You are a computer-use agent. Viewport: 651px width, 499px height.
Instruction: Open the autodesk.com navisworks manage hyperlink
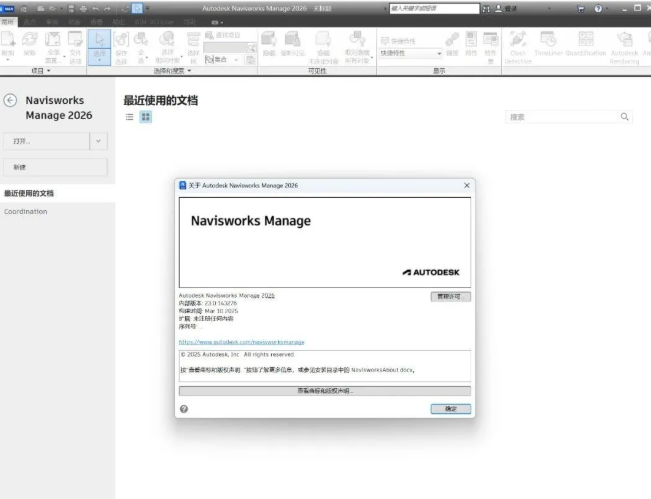pos(242,342)
